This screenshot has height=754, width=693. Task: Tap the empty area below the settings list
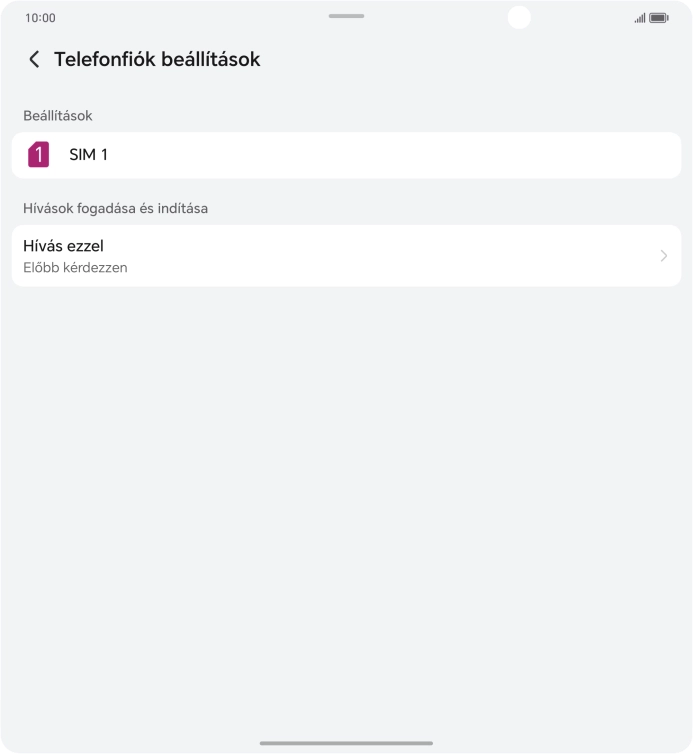pos(346,500)
